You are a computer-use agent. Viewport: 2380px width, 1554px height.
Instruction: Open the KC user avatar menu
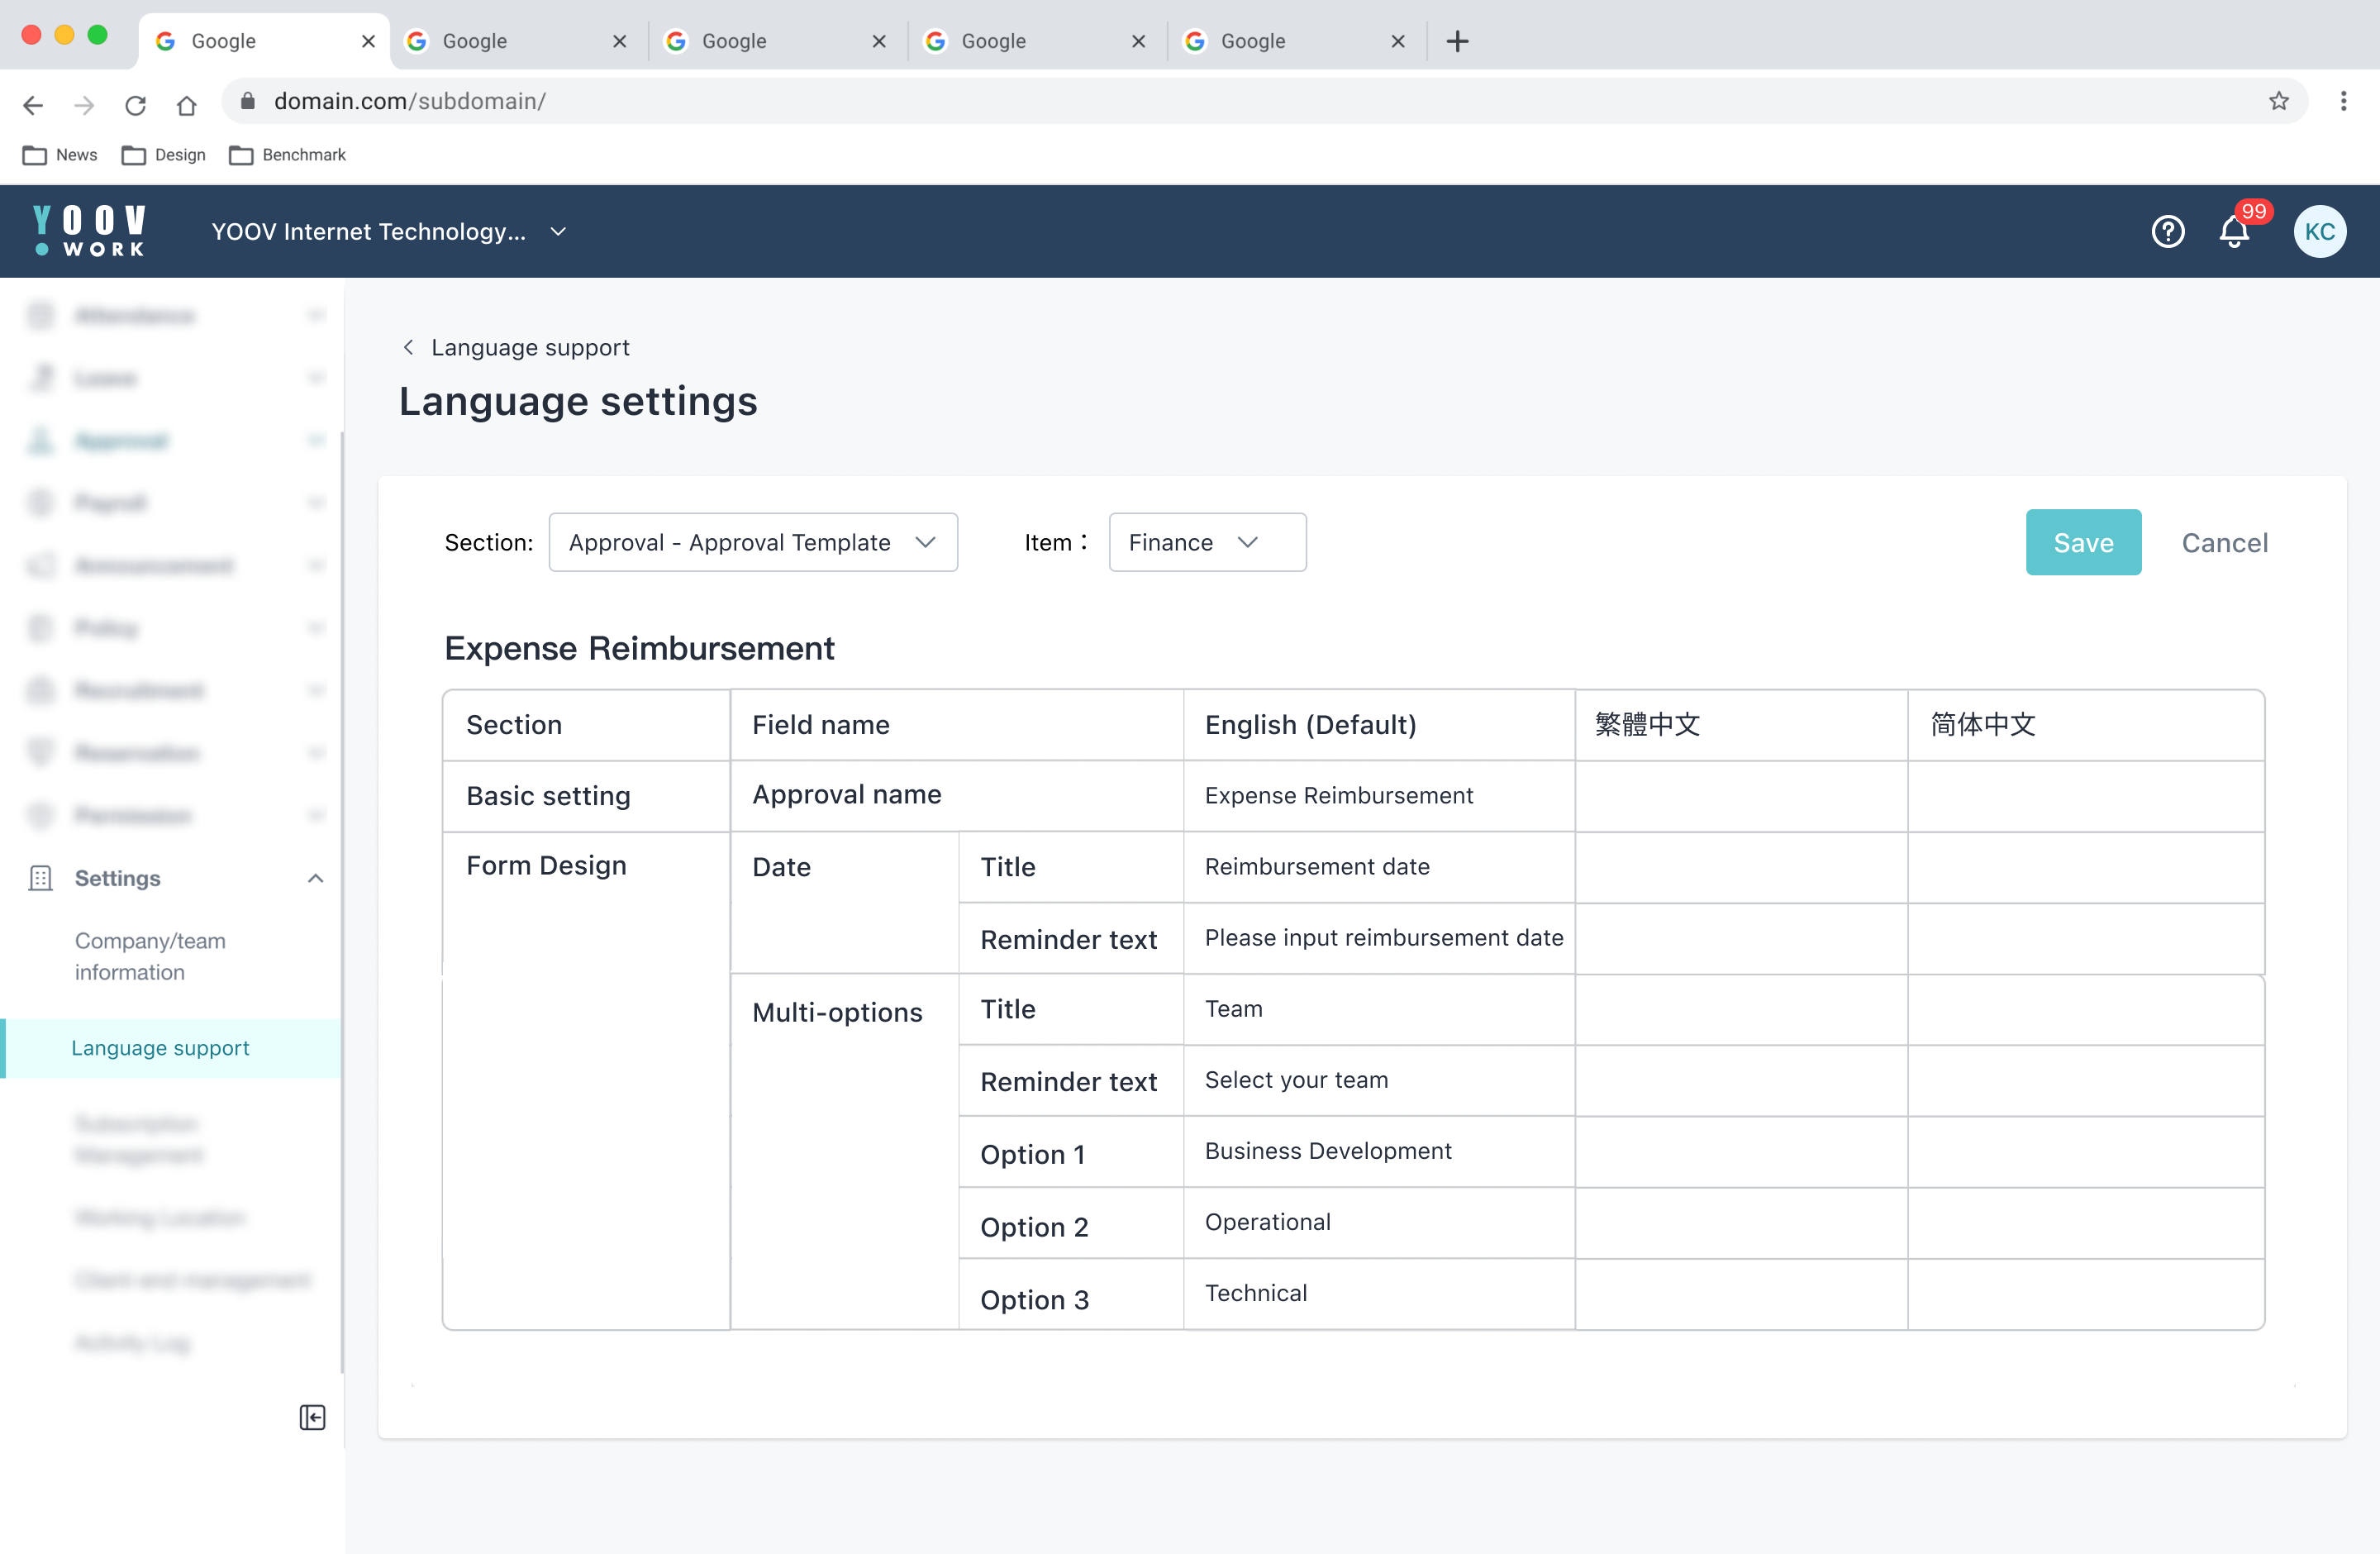pyautogui.click(x=2319, y=232)
